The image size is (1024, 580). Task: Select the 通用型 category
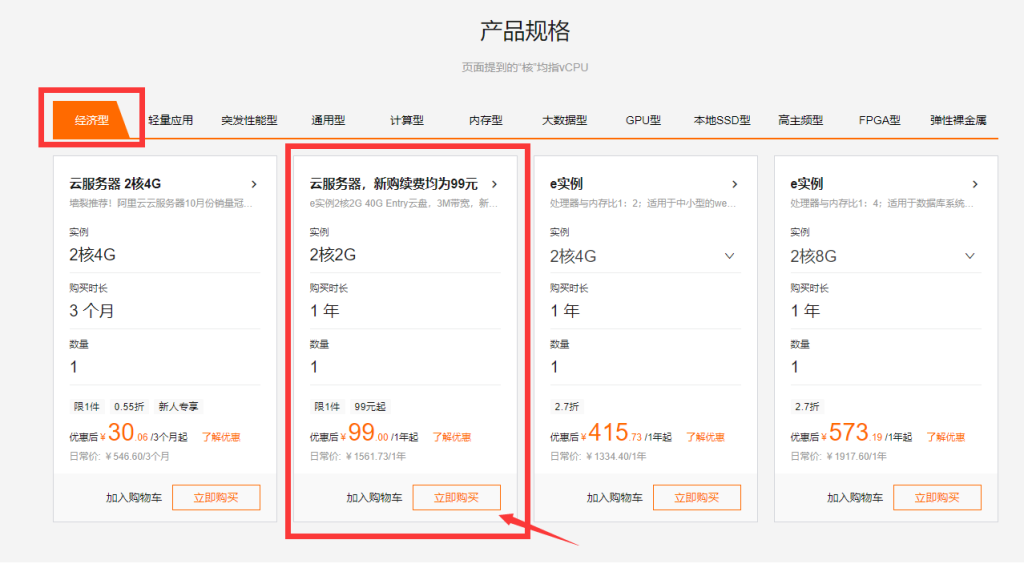[328, 118]
